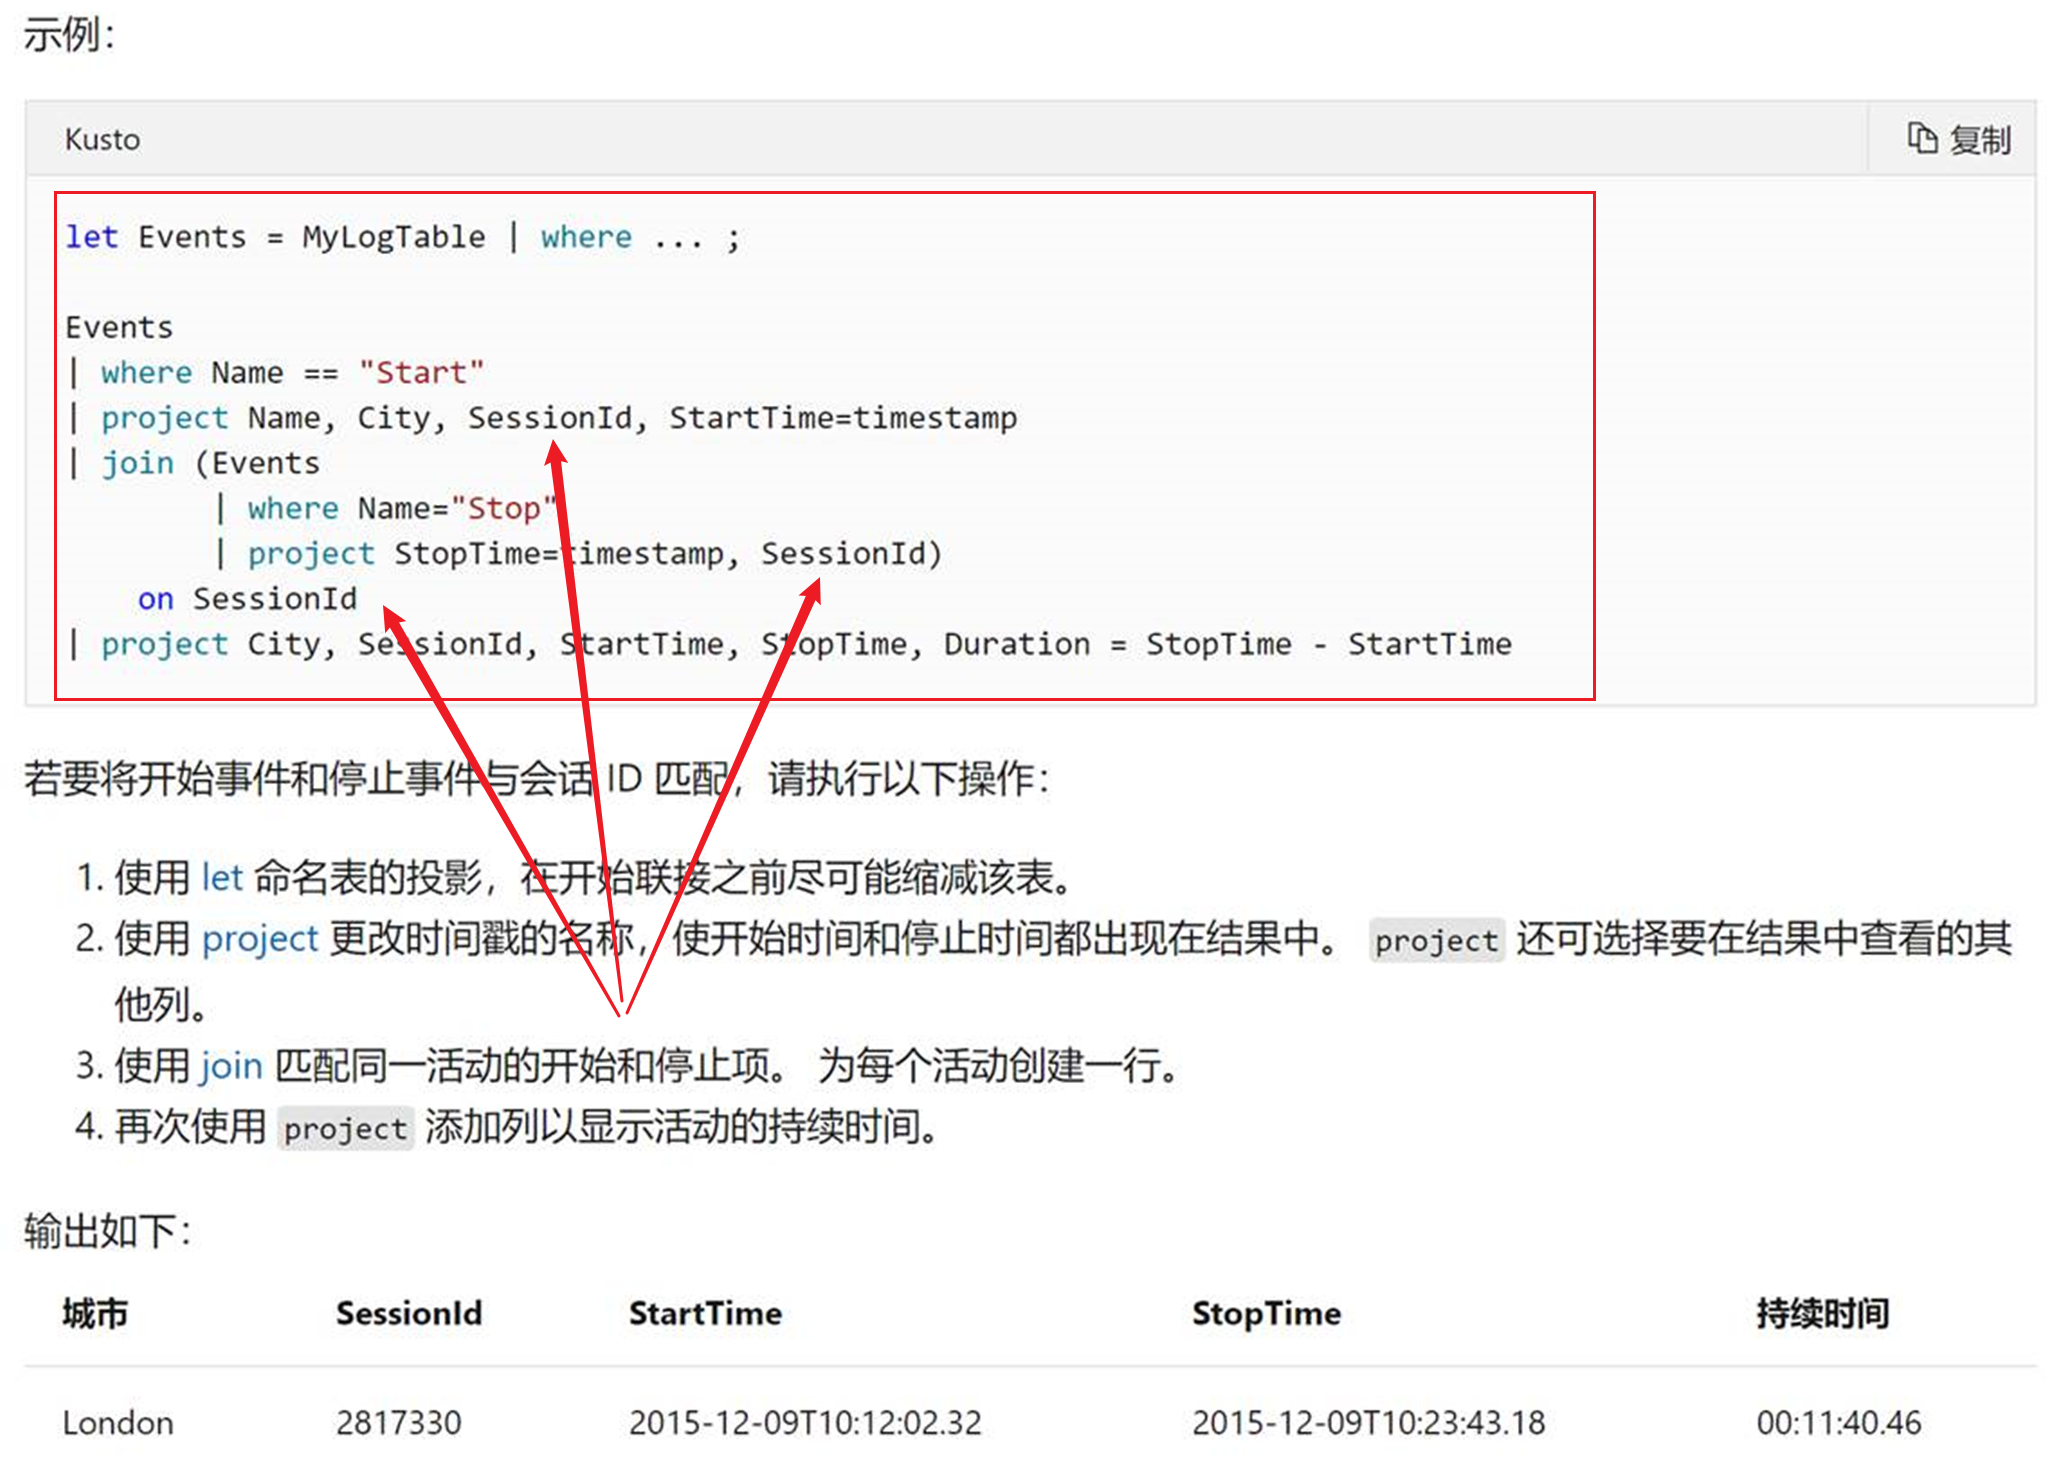Click the 00:11:40.46 duration cell

[x=1838, y=1422]
